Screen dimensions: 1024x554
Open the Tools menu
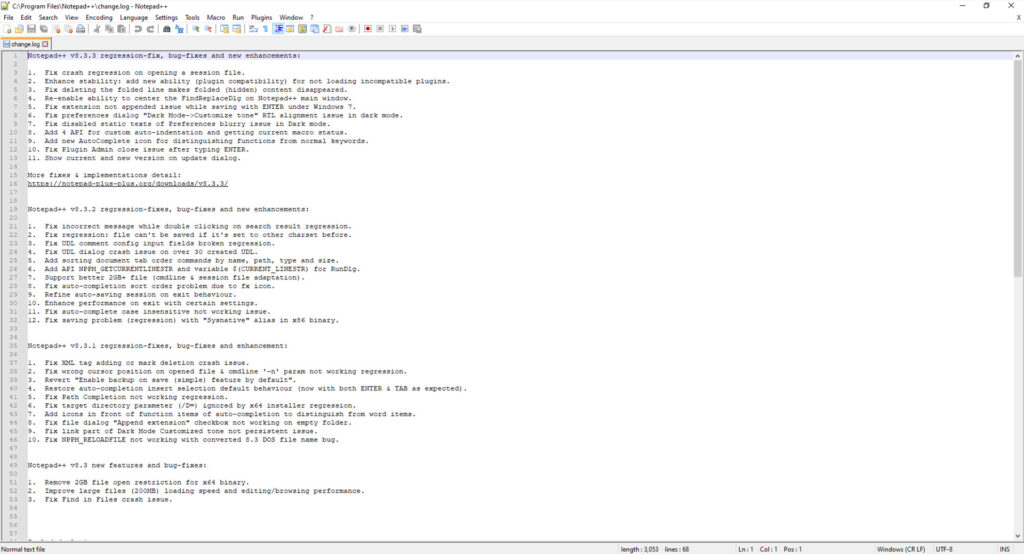(x=192, y=18)
